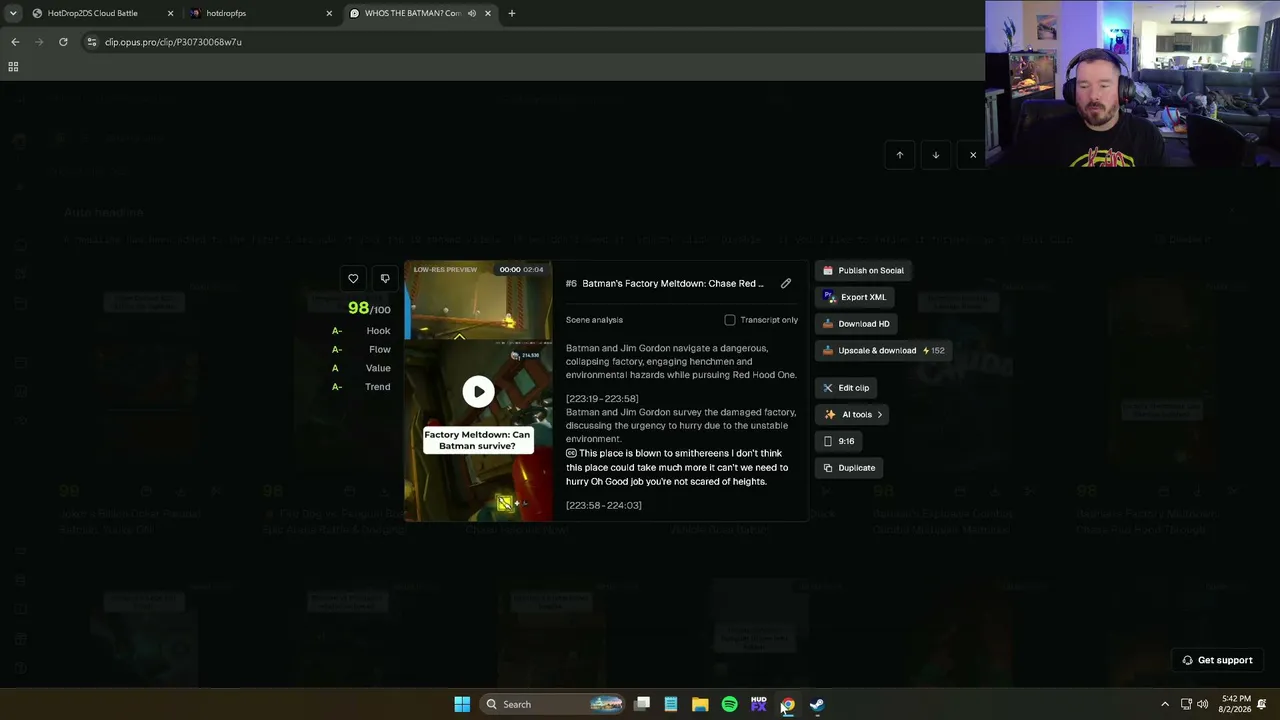Enable the Transcript only checkbox

[x=730, y=320]
